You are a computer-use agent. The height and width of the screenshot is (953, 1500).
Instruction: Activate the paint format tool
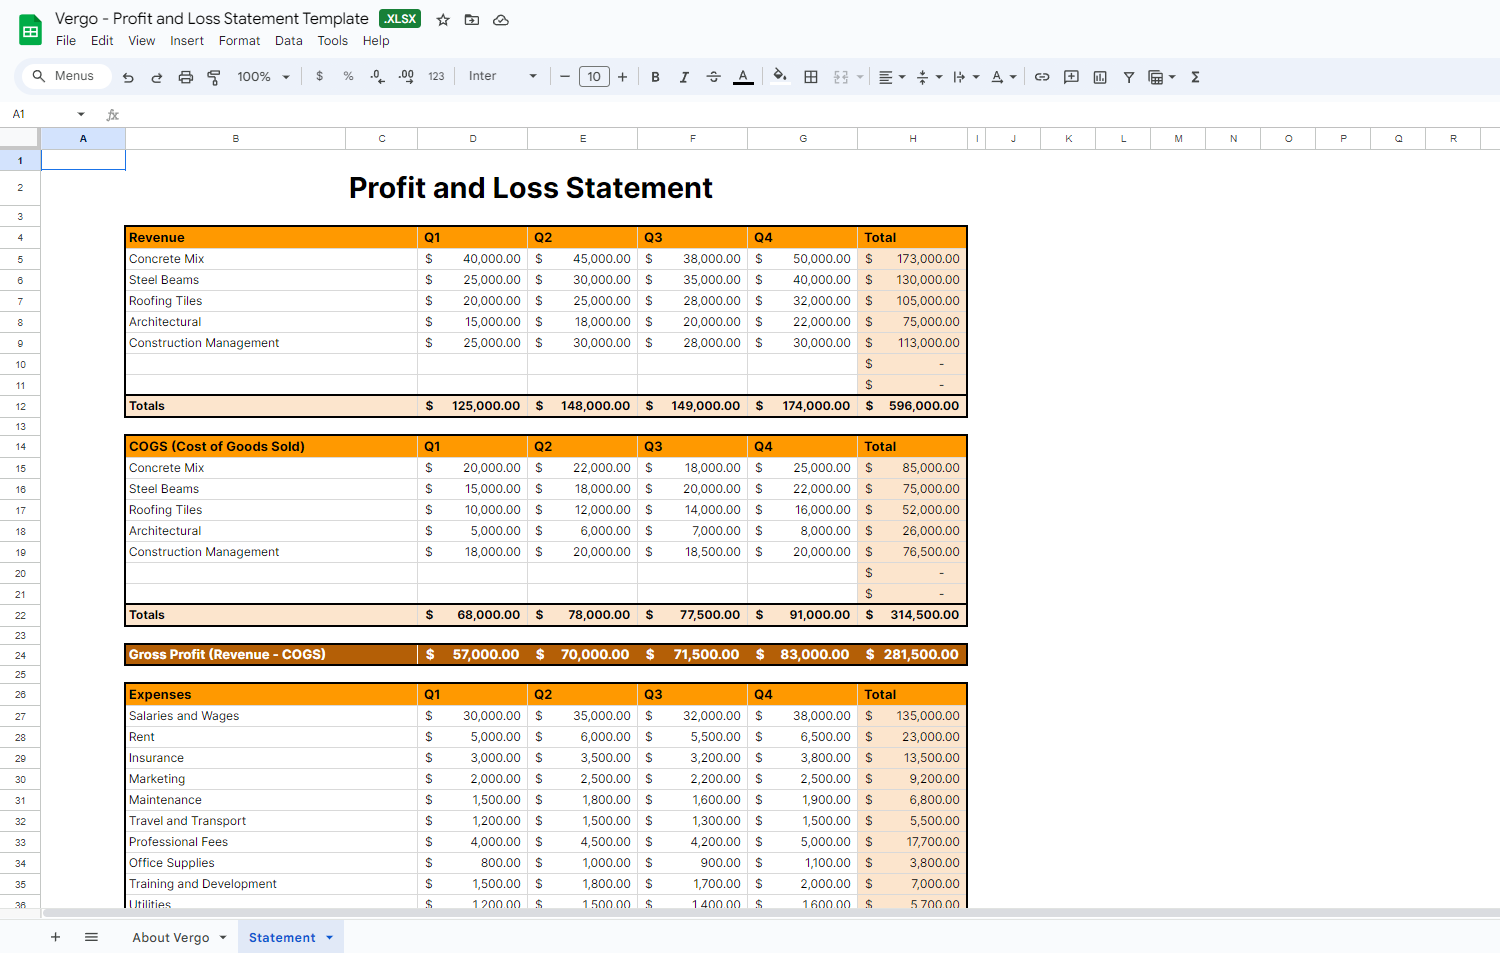pos(214,77)
